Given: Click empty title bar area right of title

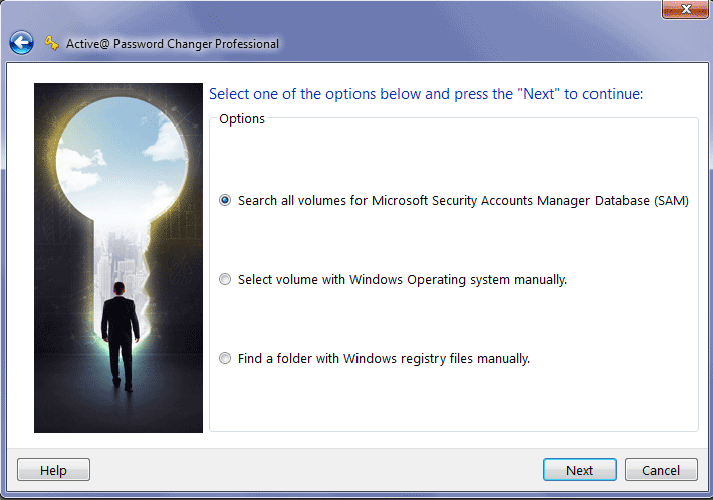Looking at the screenshot, I should pyautogui.click(x=480, y=44).
